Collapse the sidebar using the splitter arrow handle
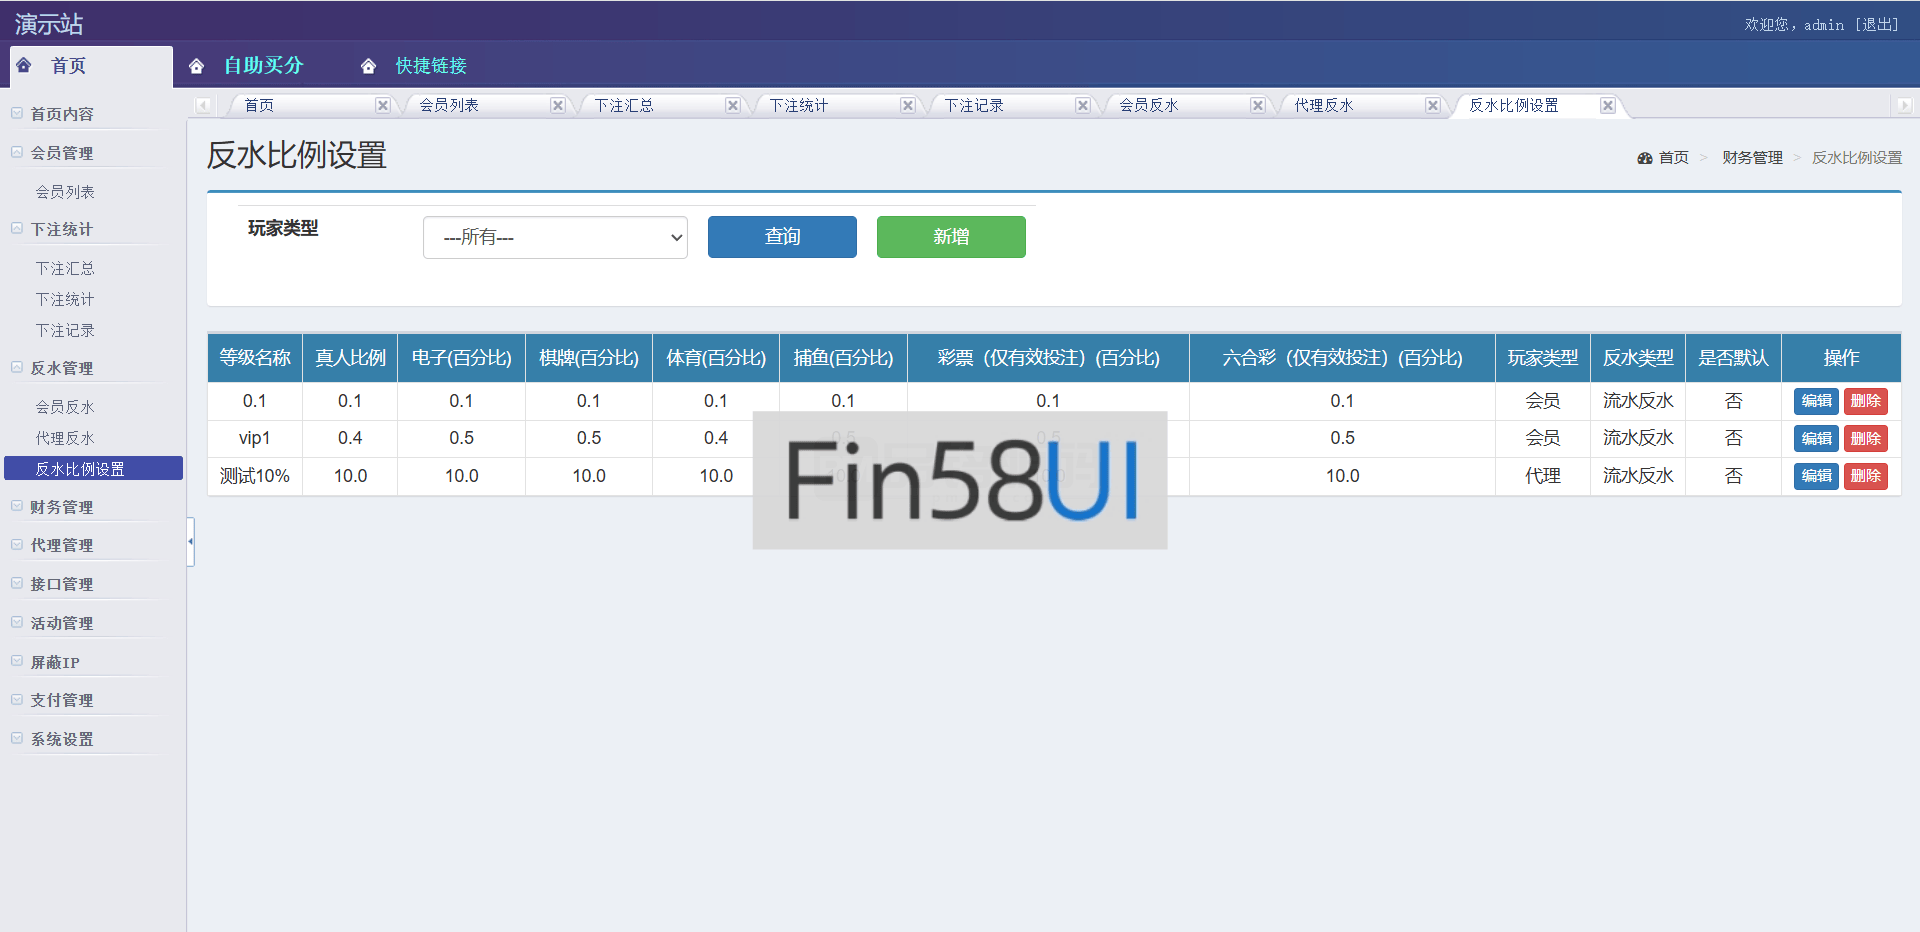 click(x=190, y=542)
